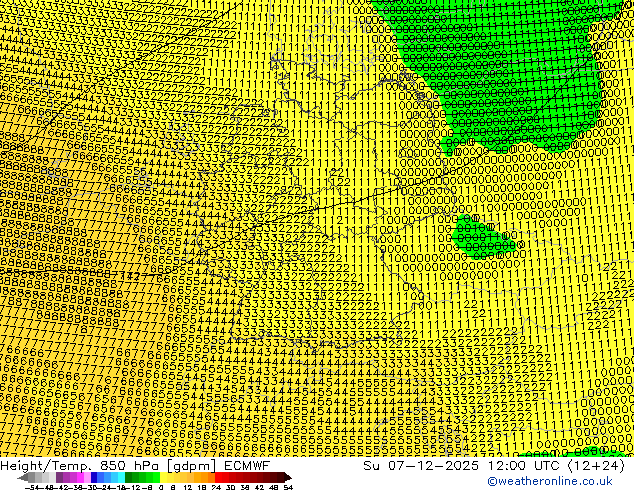Click the '24' value below the color bar
Screen dimensions: 634x490
[216, 487]
